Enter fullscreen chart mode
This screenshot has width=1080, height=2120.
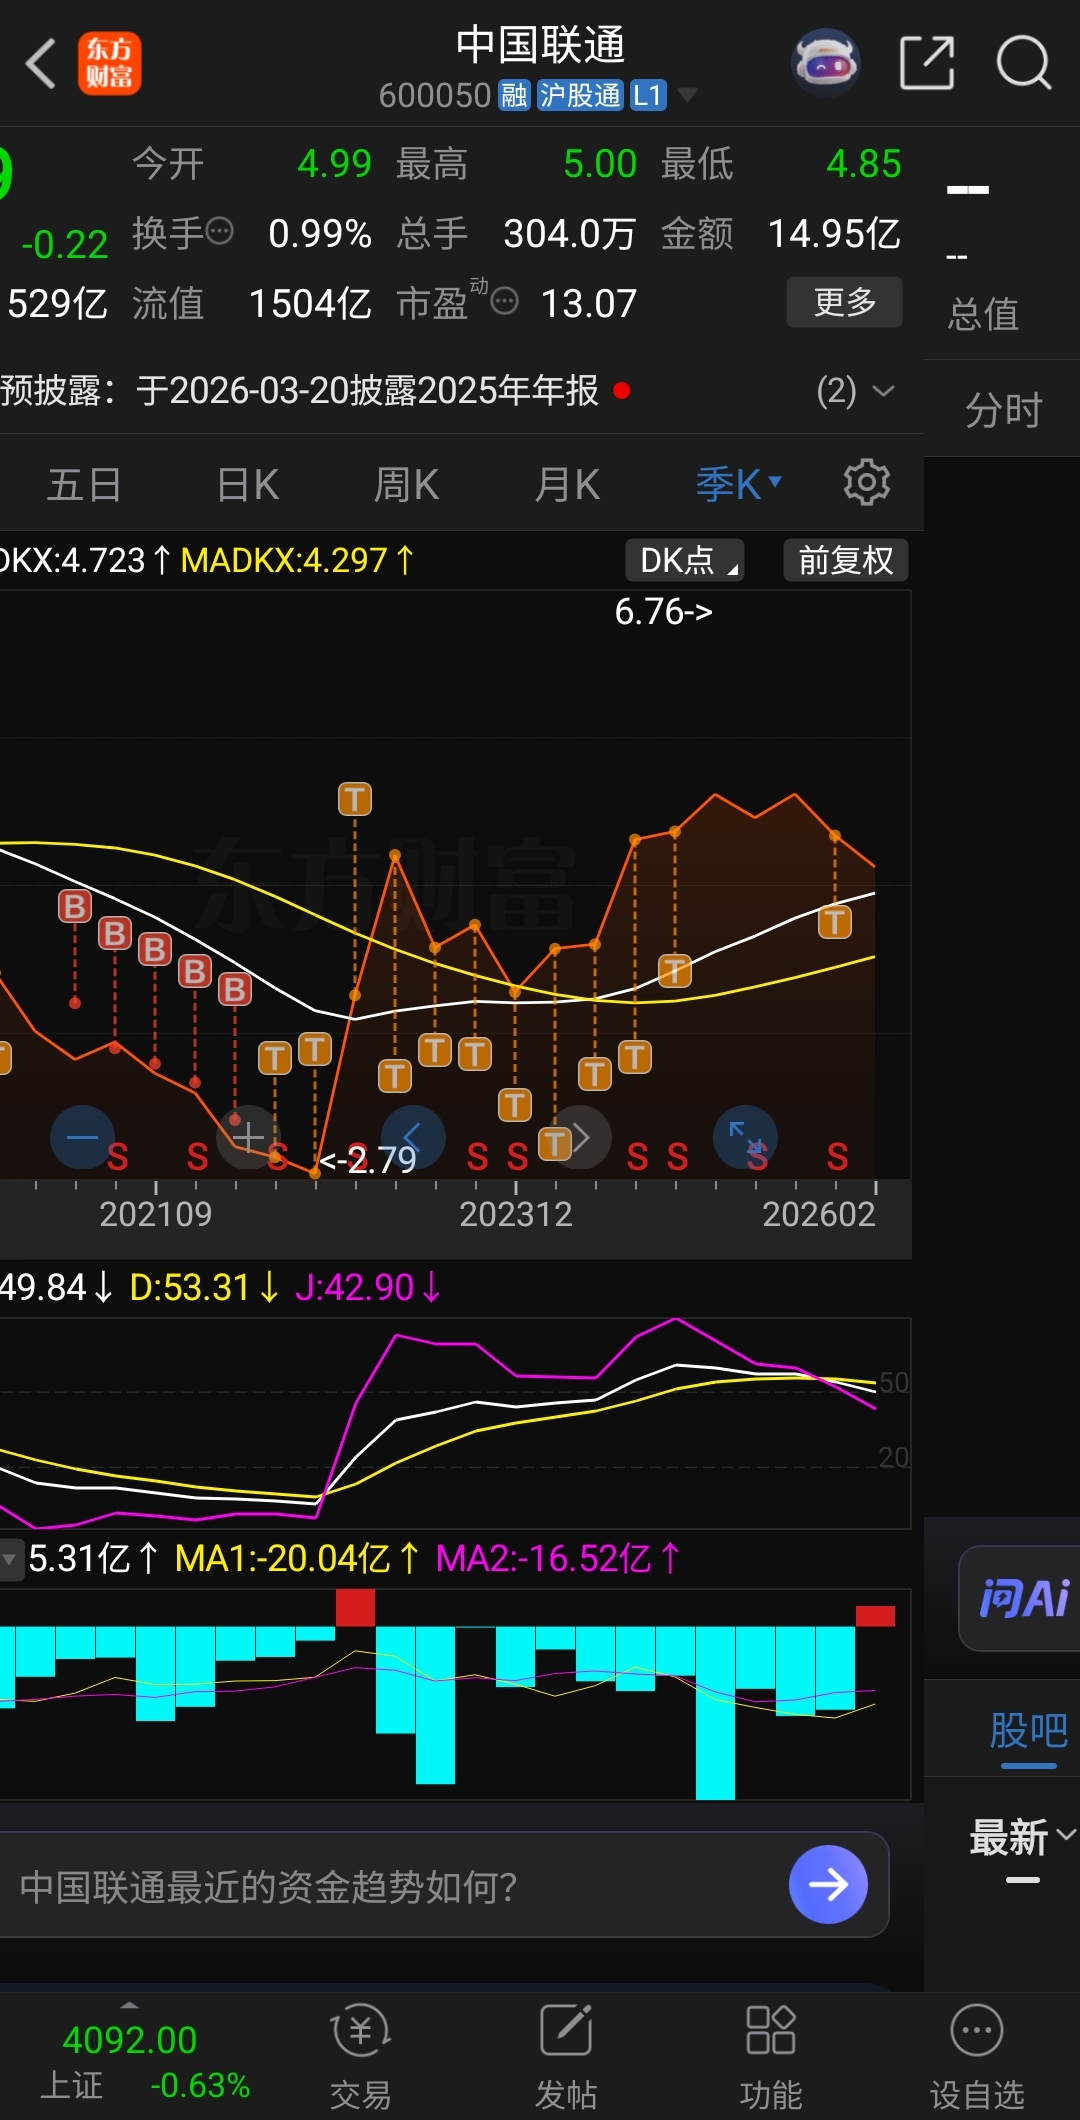pyautogui.click(x=745, y=1137)
